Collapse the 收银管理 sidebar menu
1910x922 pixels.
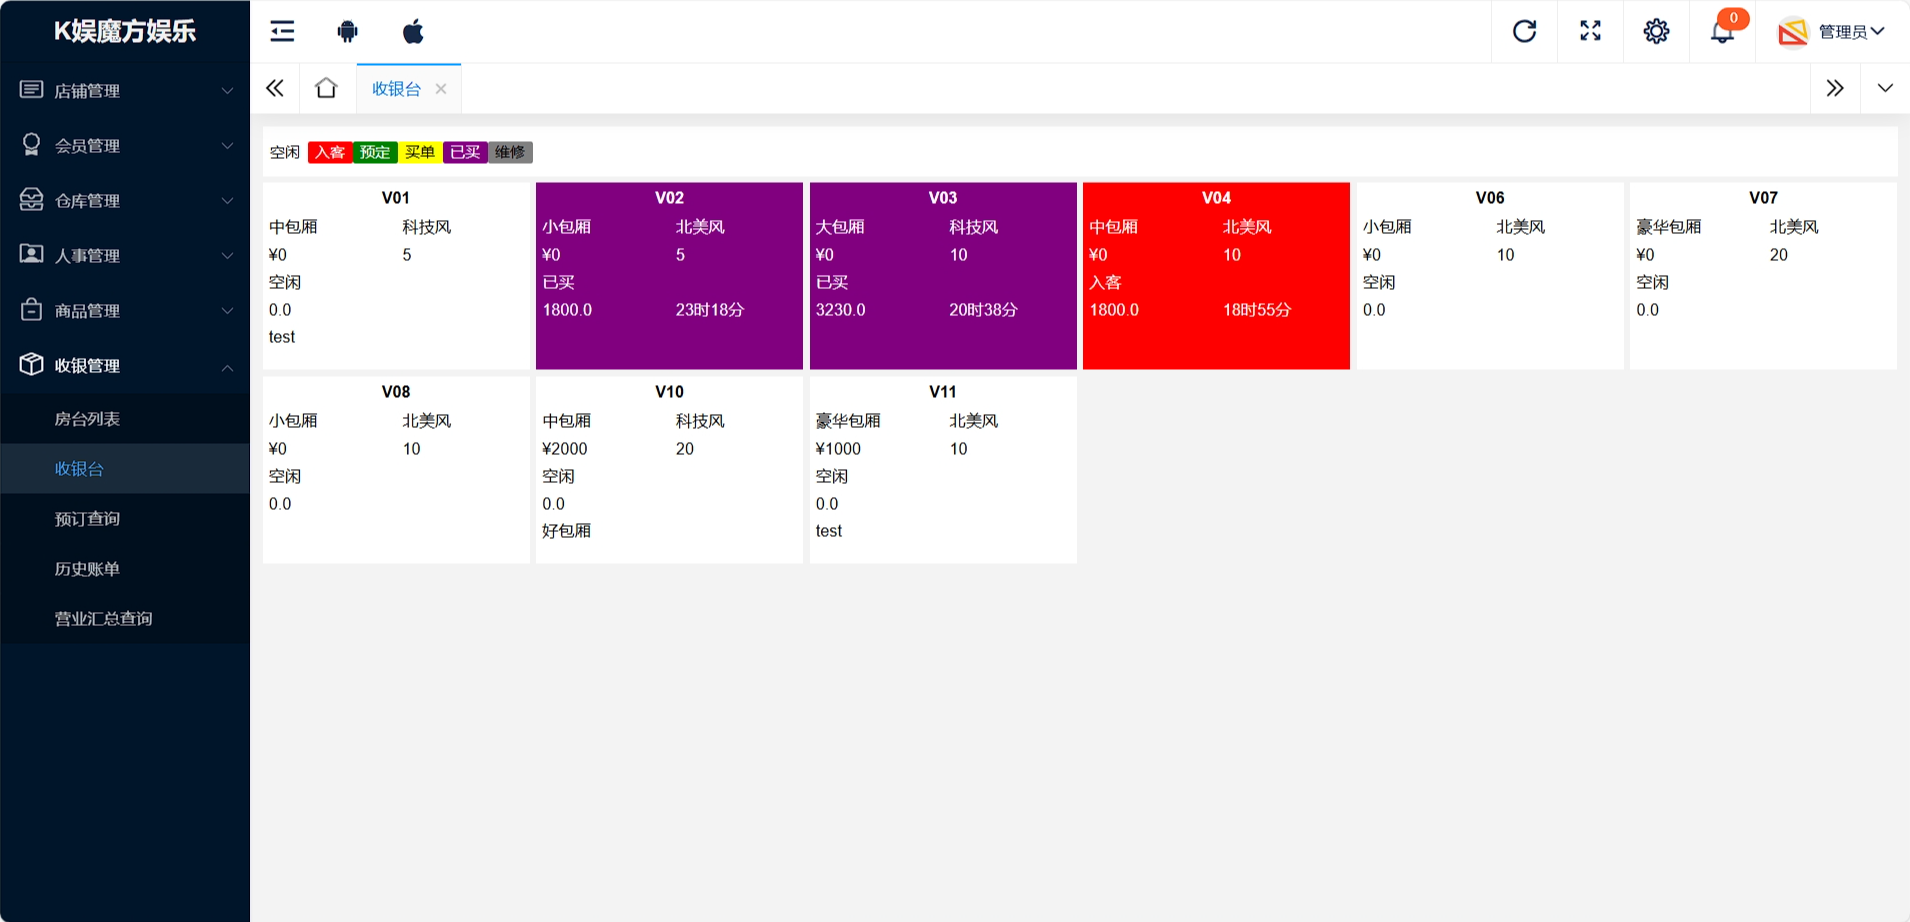[x=125, y=365]
